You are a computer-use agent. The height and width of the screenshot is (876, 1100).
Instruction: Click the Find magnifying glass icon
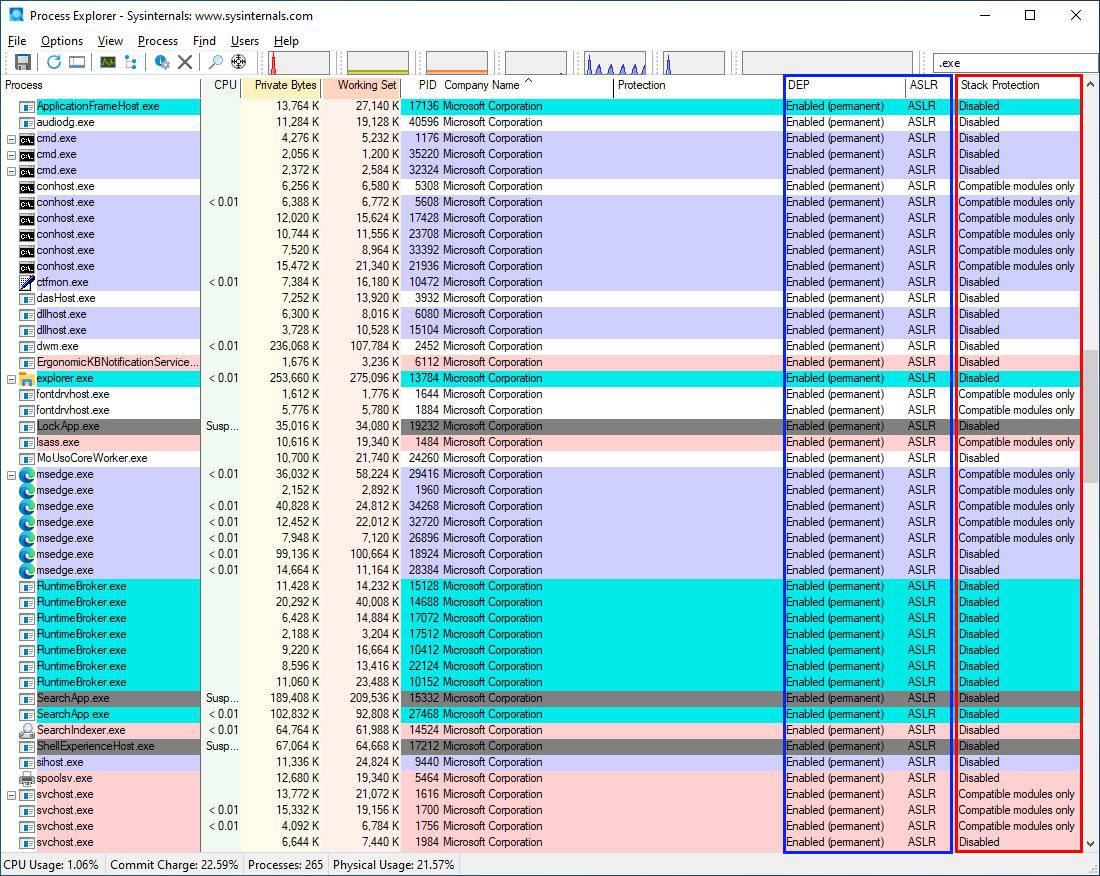(x=215, y=62)
